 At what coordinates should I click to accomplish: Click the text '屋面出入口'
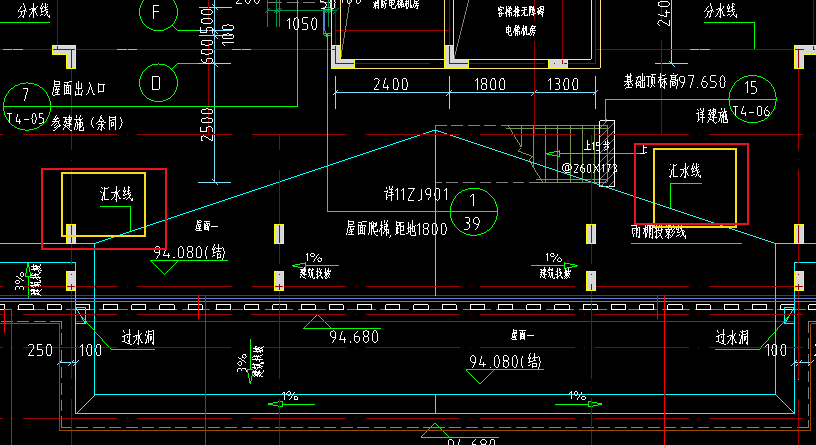click(x=79, y=88)
